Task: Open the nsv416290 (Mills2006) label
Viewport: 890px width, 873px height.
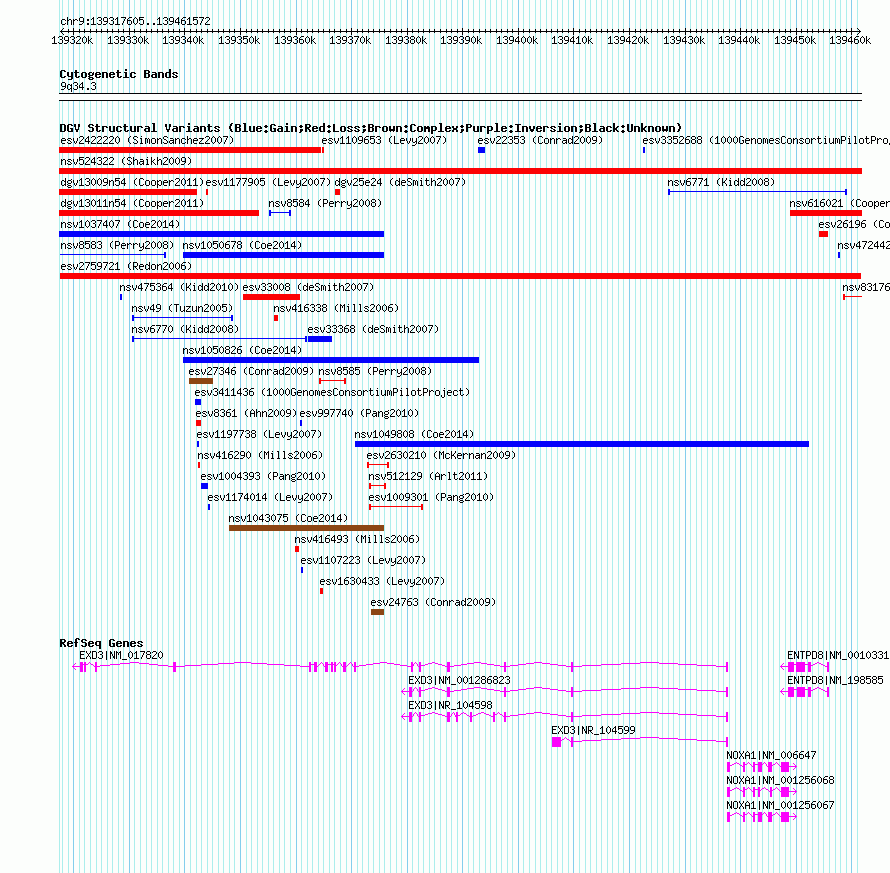Action: click(x=260, y=455)
